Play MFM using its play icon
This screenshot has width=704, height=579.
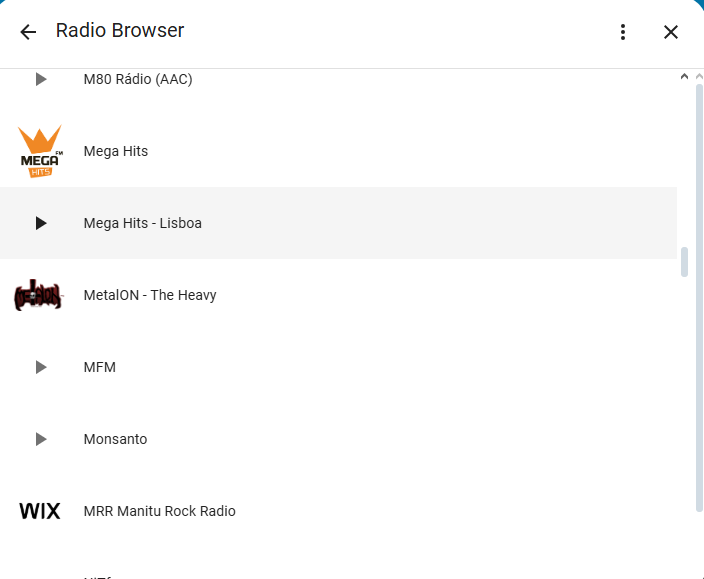click(x=41, y=367)
